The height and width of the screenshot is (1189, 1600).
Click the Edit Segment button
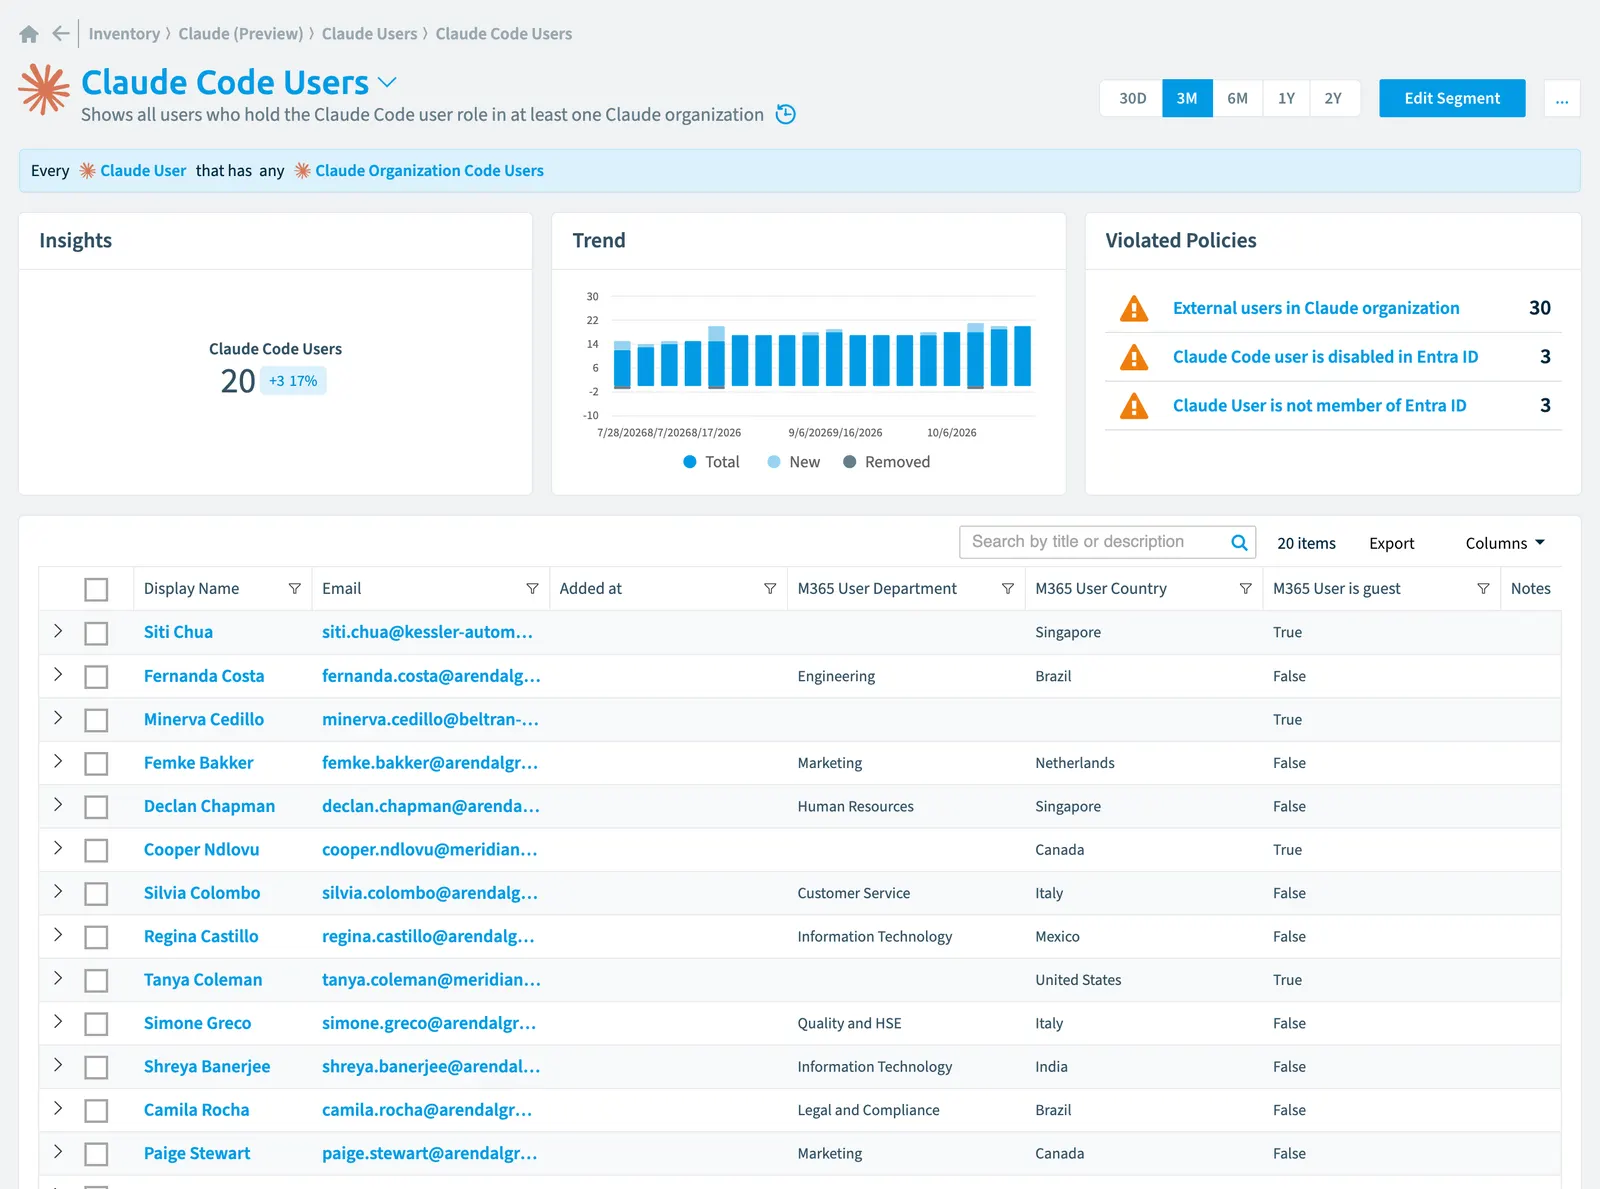point(1452,98)
